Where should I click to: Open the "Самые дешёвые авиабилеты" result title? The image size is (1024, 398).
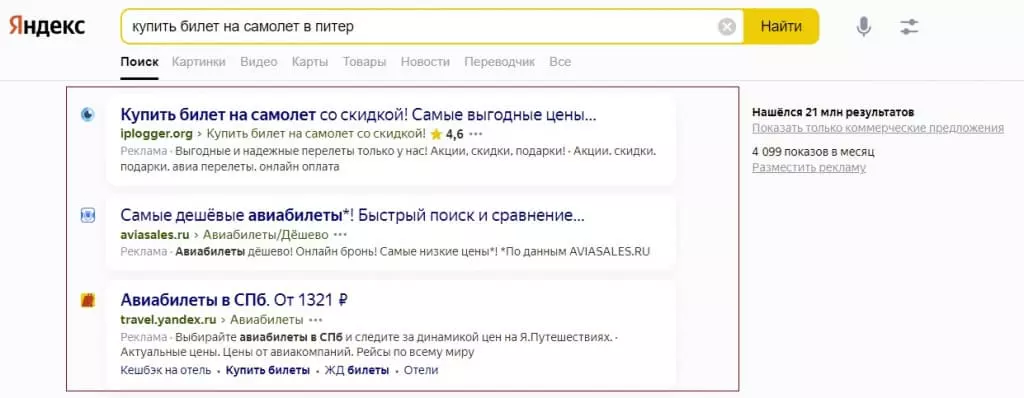coord(353,215)
